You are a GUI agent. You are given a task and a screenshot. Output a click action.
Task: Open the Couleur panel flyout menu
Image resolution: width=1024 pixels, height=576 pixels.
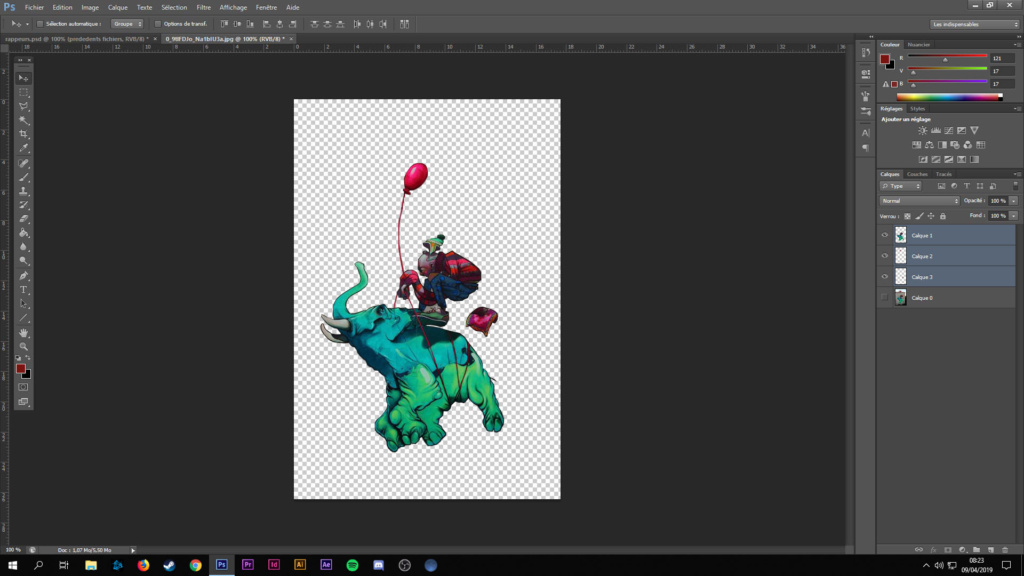pos(1016,45)
